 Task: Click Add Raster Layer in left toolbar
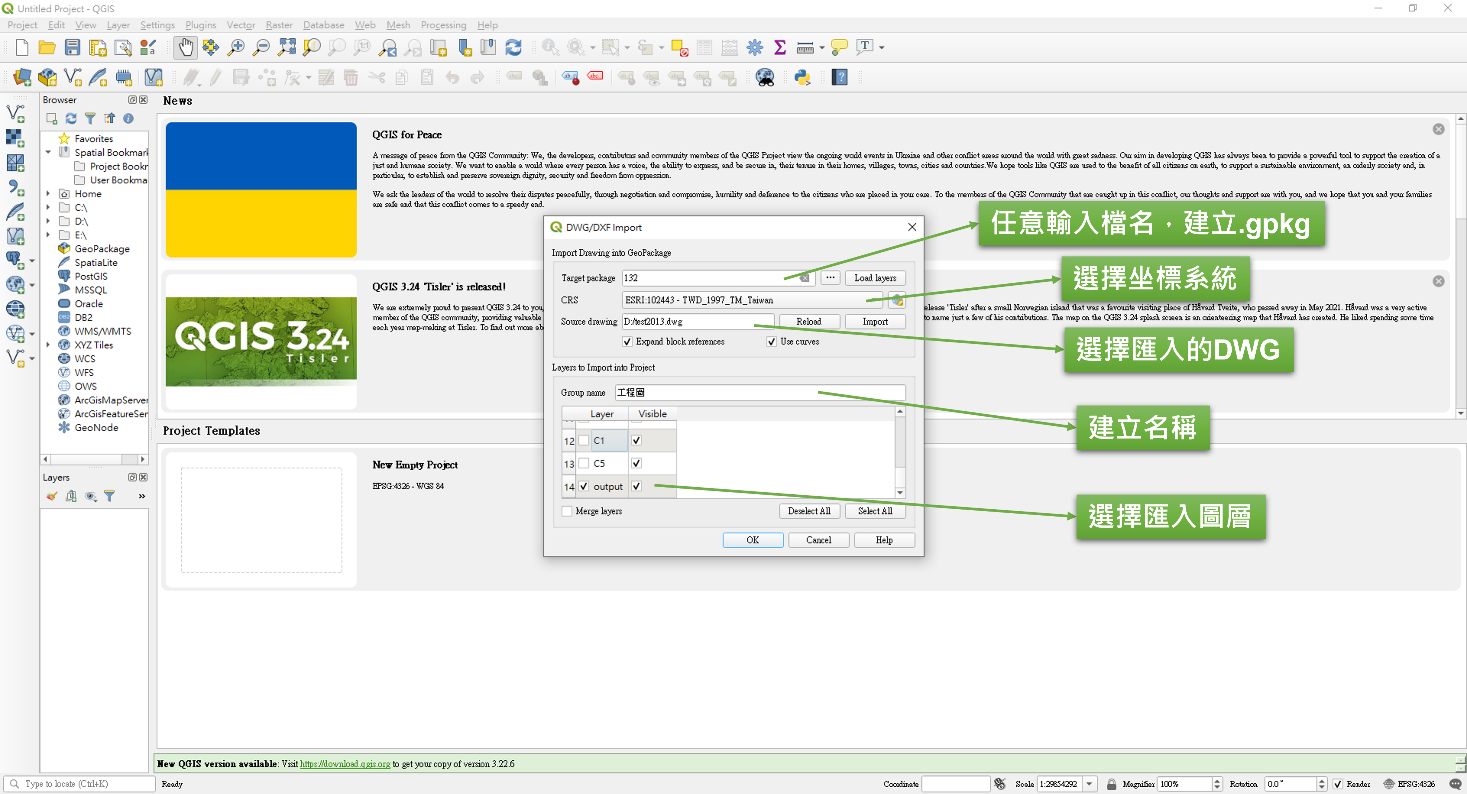pos(15,138)
